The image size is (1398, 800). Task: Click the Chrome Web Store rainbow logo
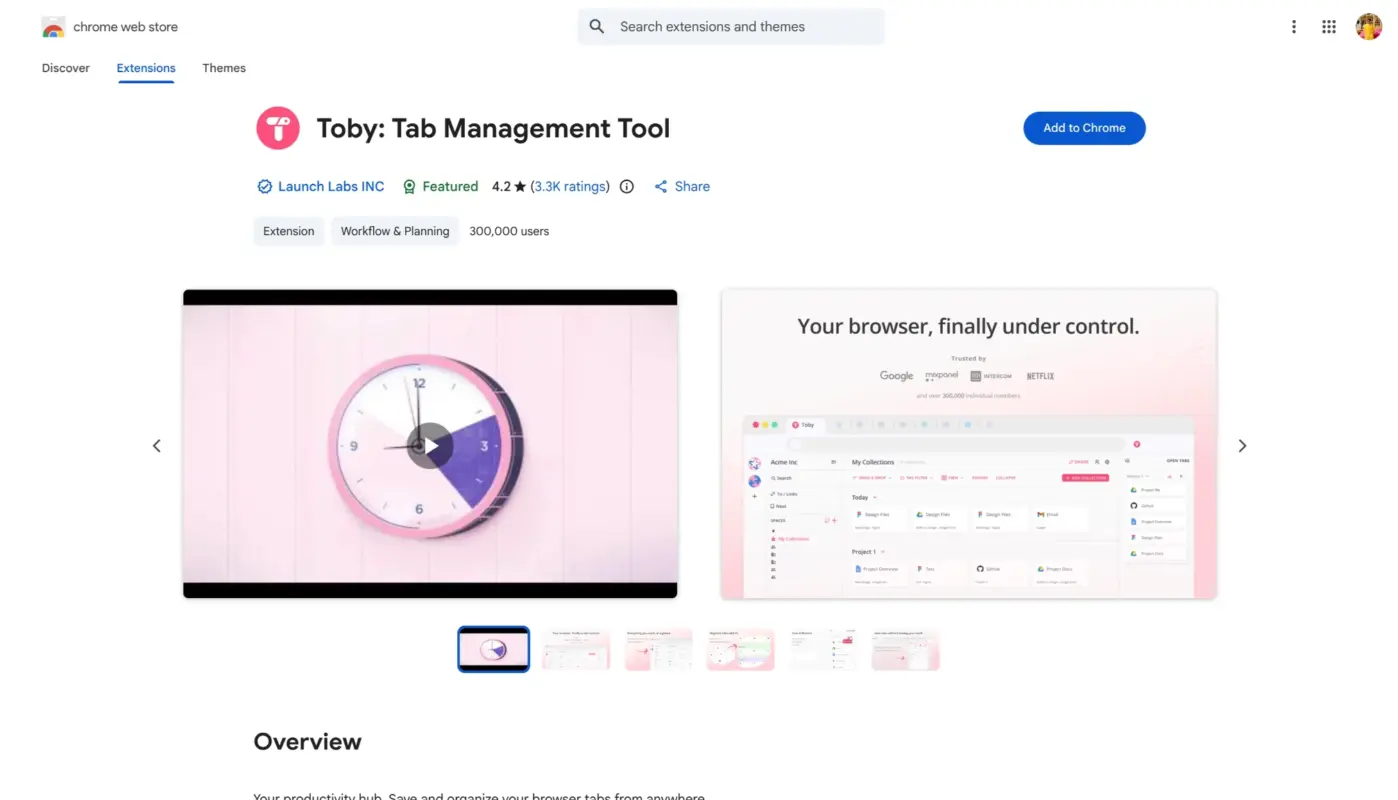pos(53,27)
